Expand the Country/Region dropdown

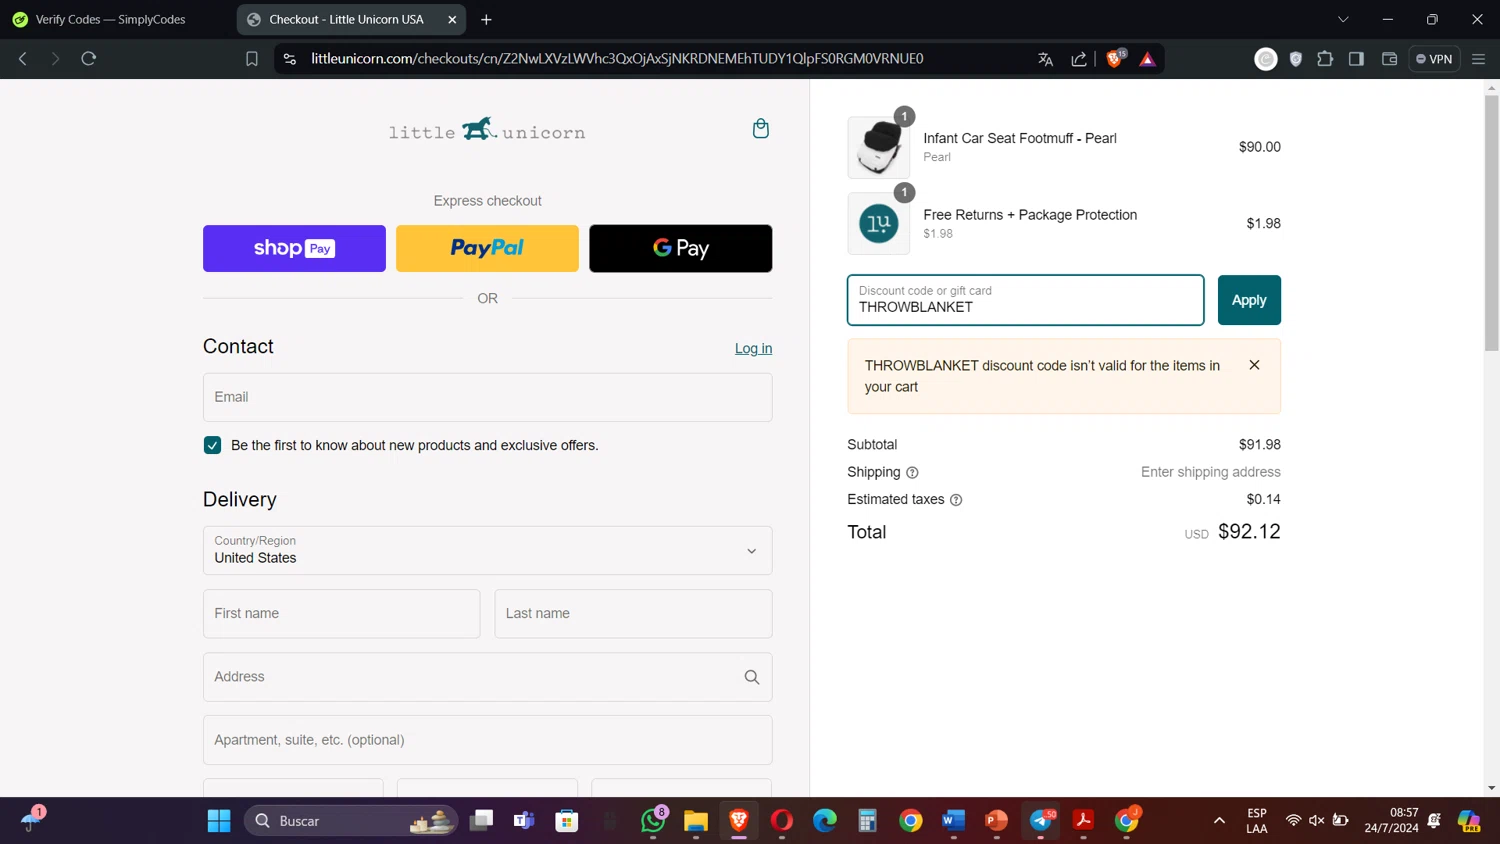(x=487, y=550)
